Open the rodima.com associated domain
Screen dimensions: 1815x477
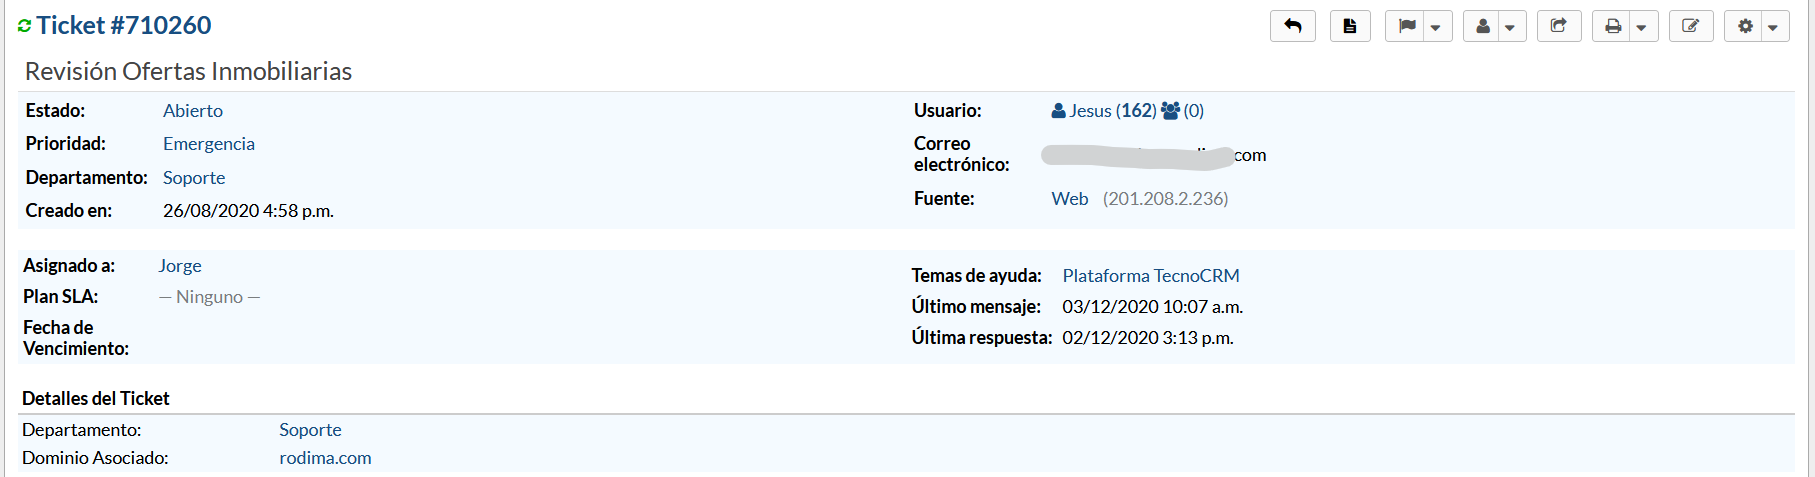325,458
